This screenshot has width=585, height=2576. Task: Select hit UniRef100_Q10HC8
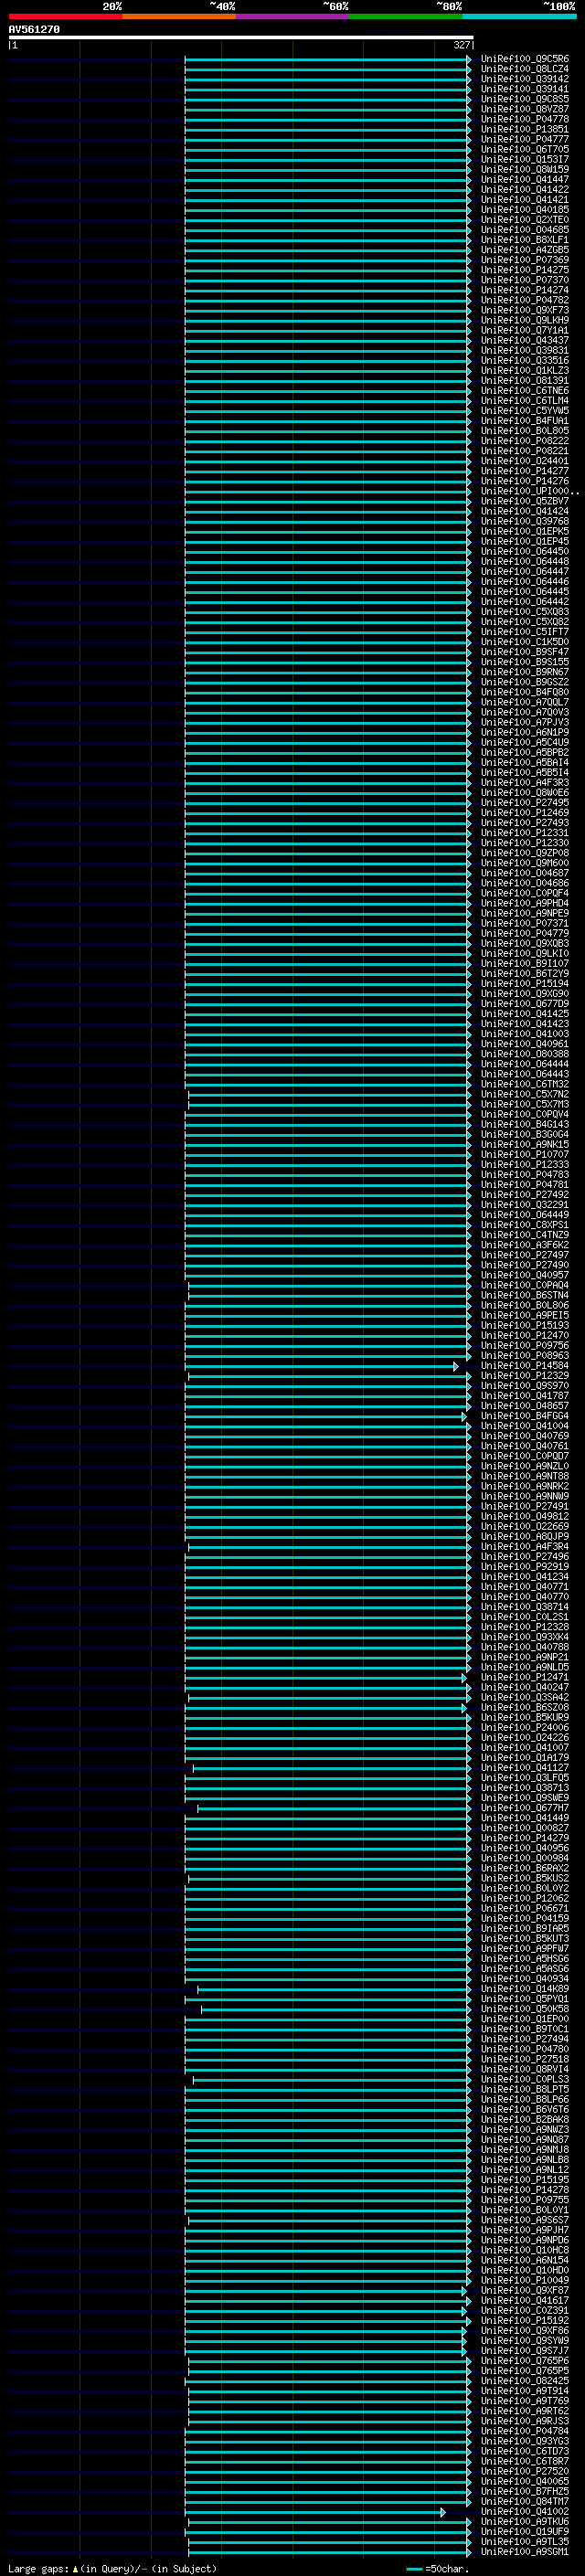click(x=524, y=2250)
